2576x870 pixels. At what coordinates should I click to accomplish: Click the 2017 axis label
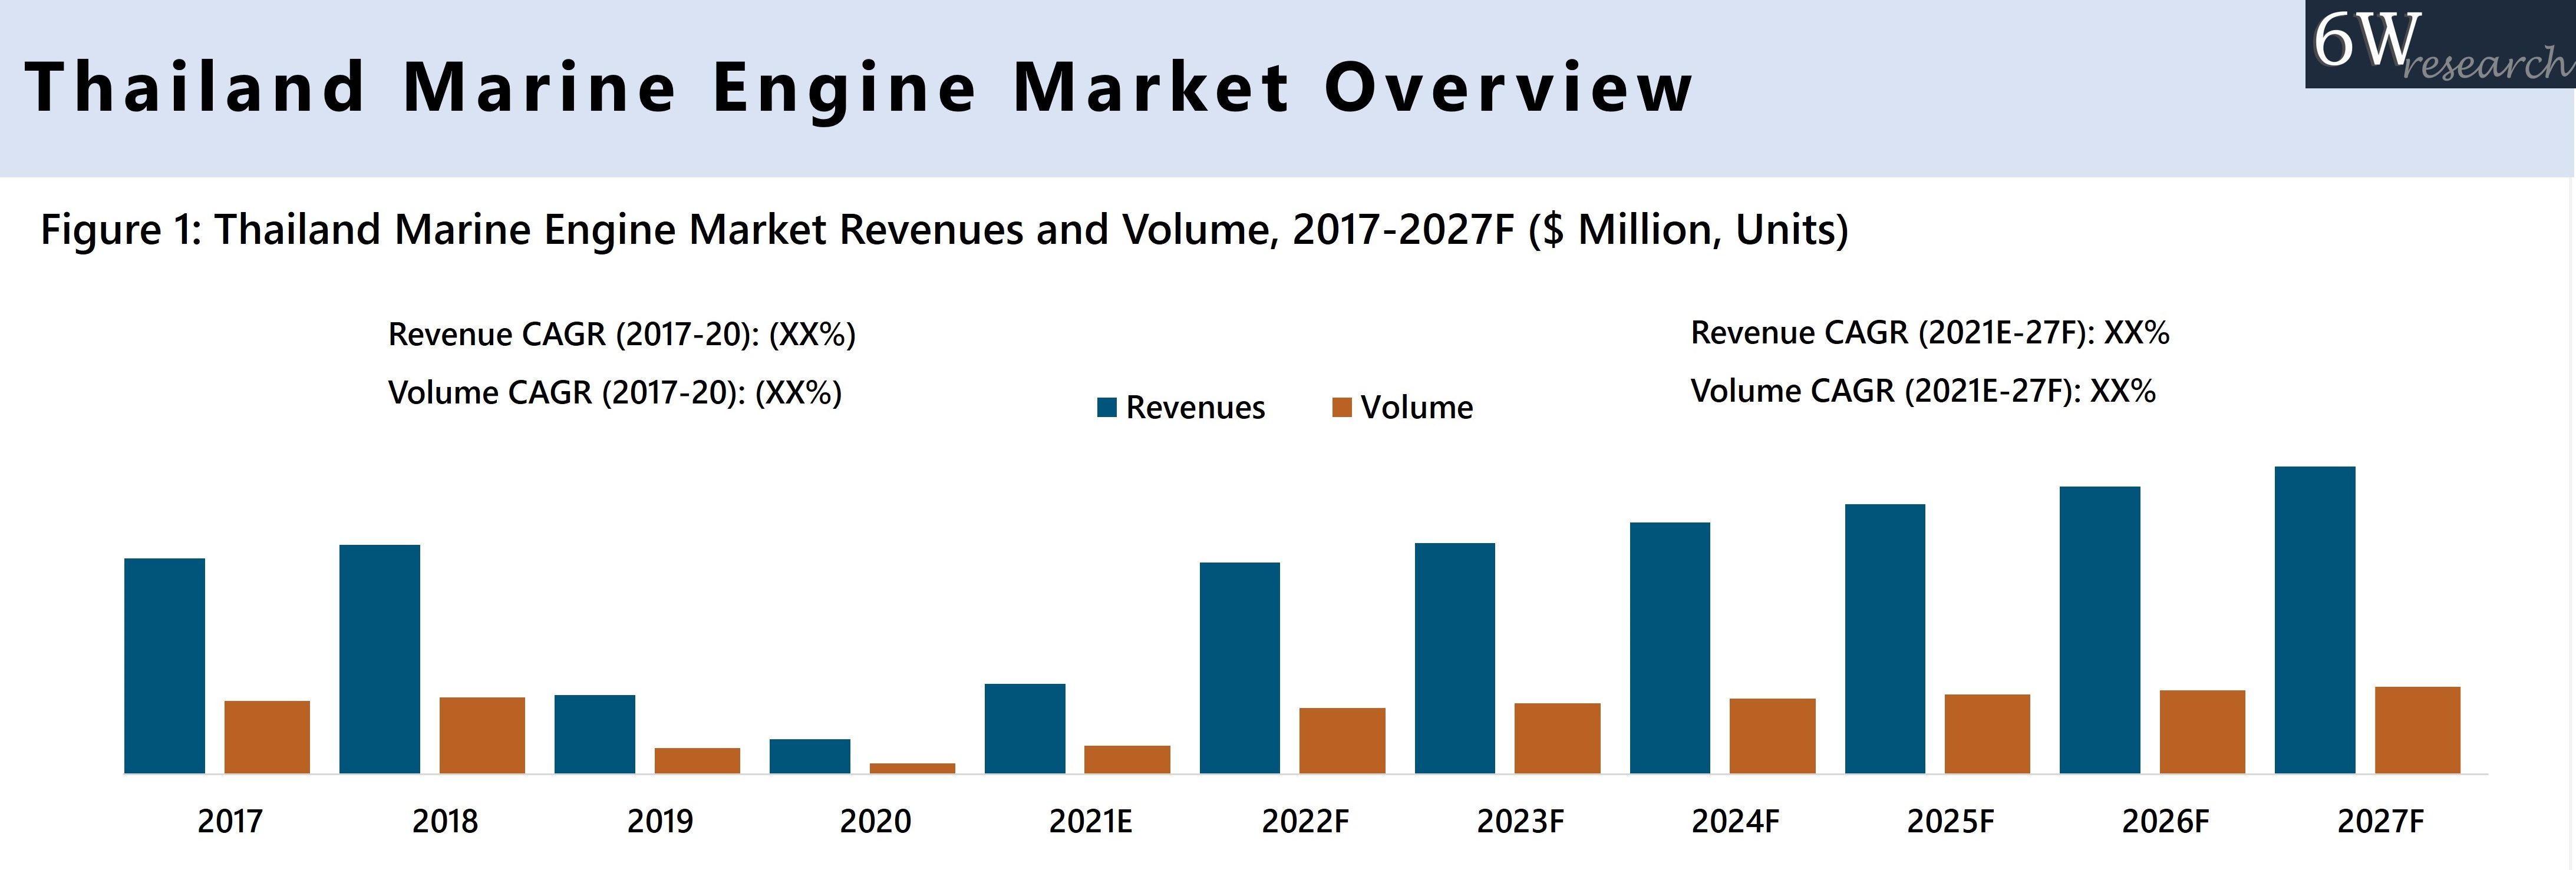(x=230, y=821)
